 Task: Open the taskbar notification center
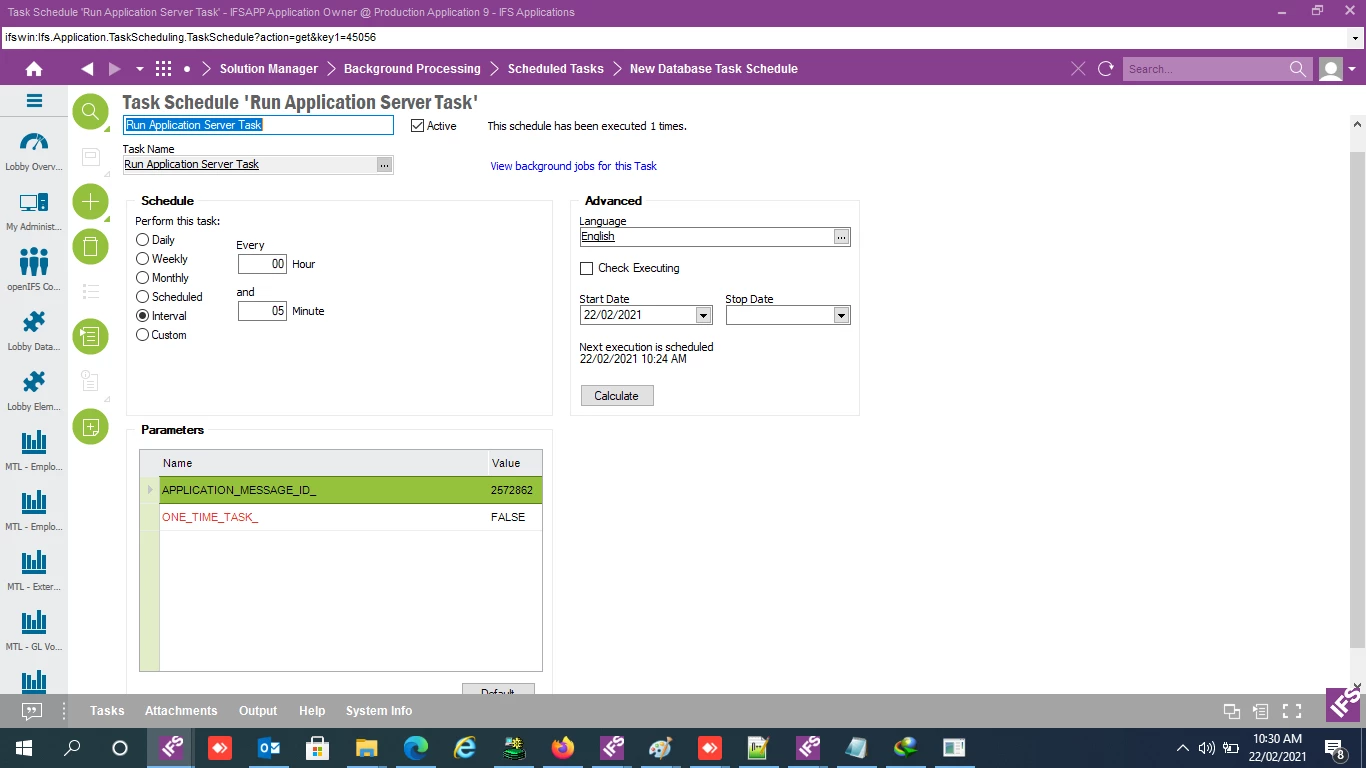point(1334,748)
